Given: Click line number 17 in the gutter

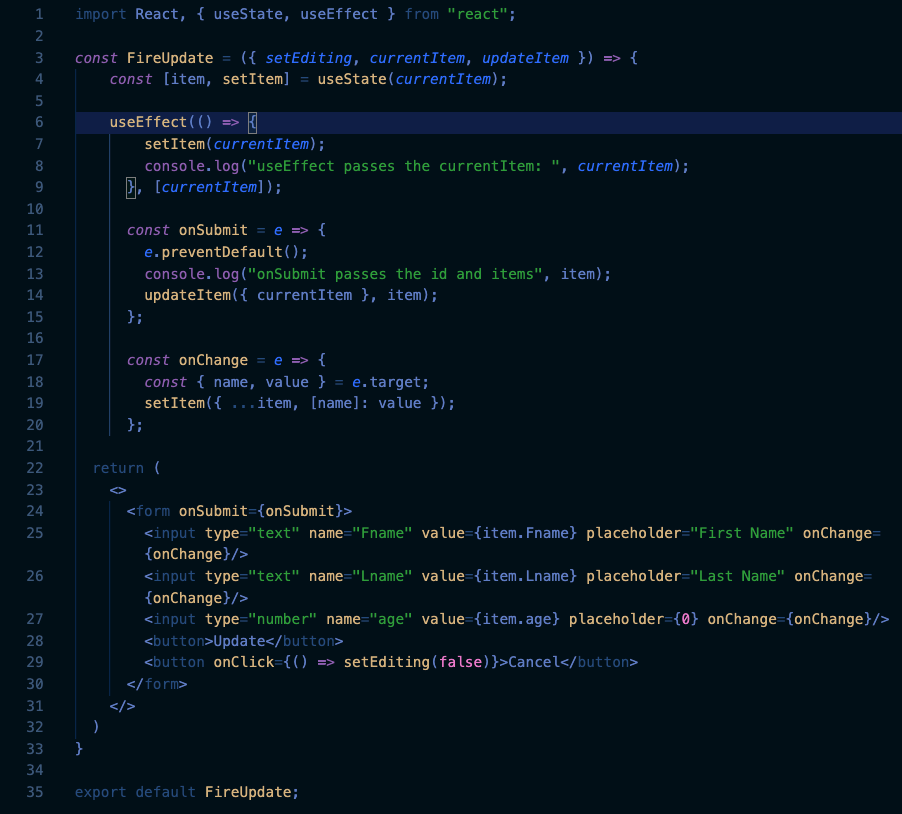Looking at the screenshot, I should tap(35, 360).
